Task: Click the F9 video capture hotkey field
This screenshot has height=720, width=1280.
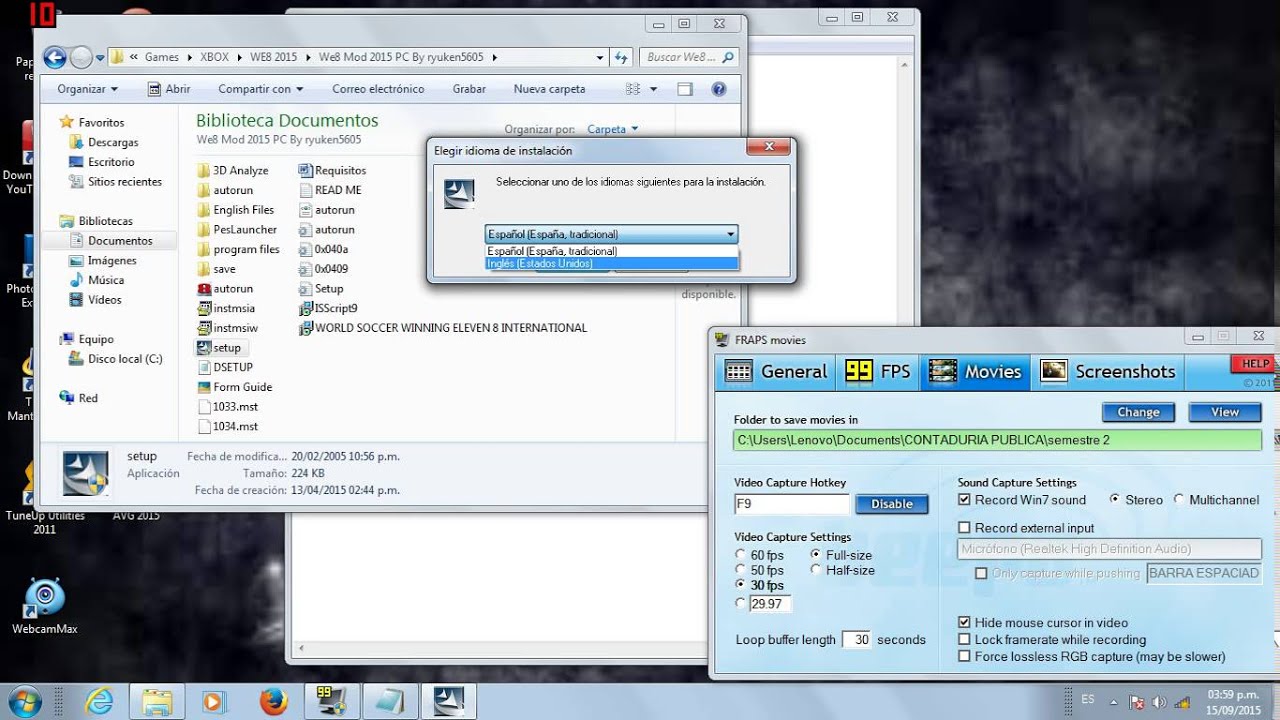Action: 791,504
